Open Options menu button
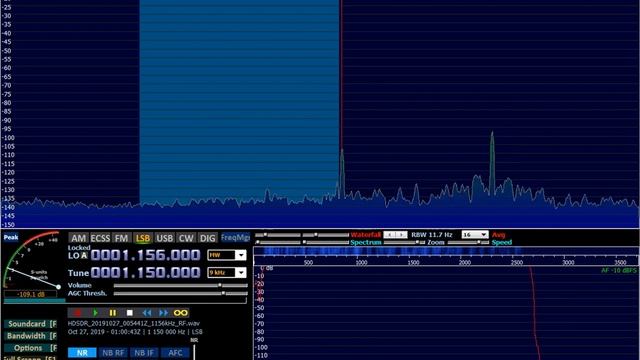640x360 pixels. point(30,348)
